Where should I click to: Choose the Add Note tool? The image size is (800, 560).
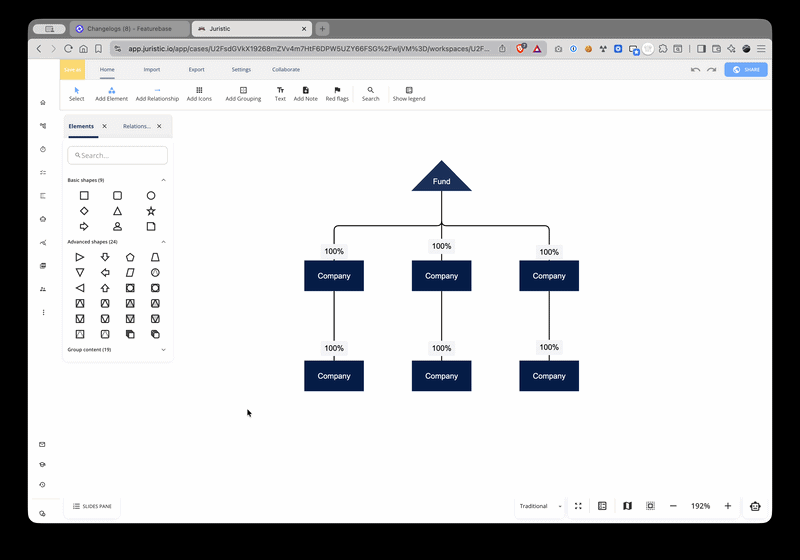tap(305, 93)
